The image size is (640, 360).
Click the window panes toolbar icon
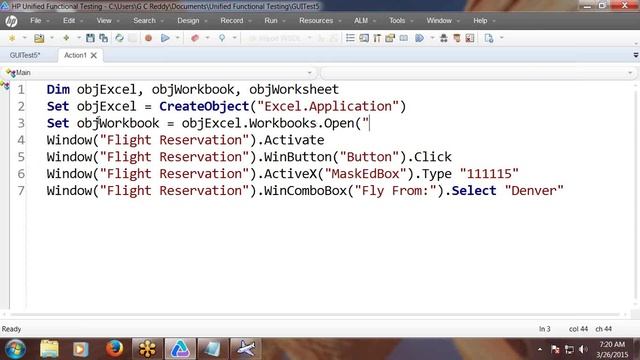tap(364, 38)
